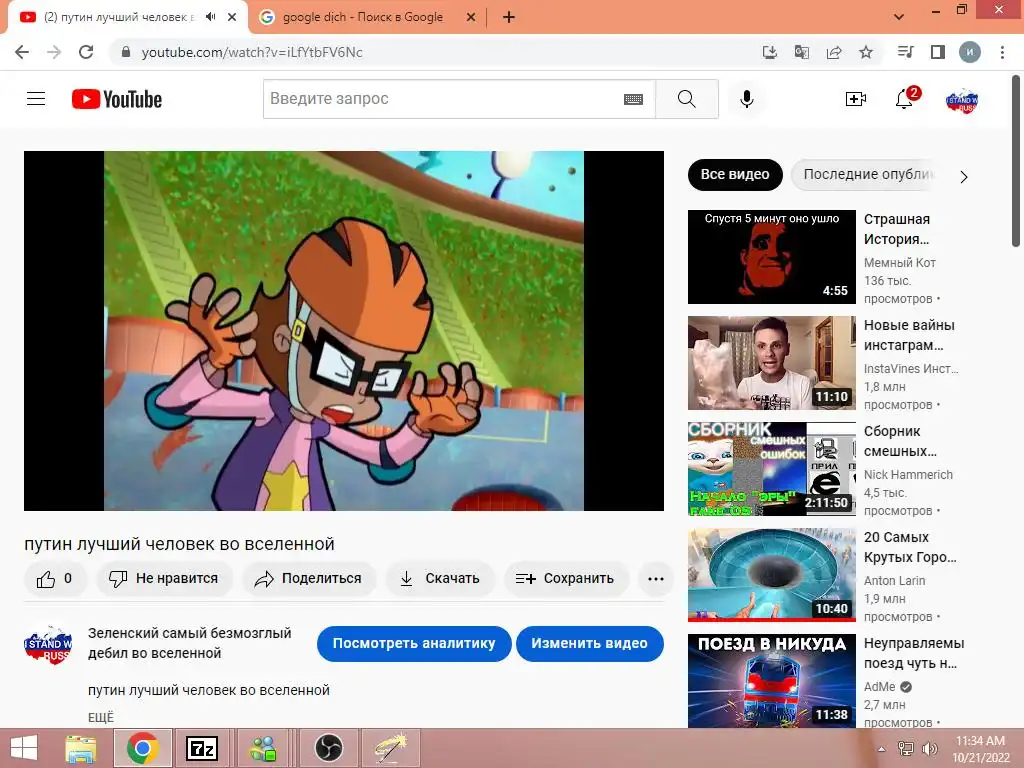
Task: Open the Сборник смешных ошибок thumbnail
Action: (x=771, y=469)
